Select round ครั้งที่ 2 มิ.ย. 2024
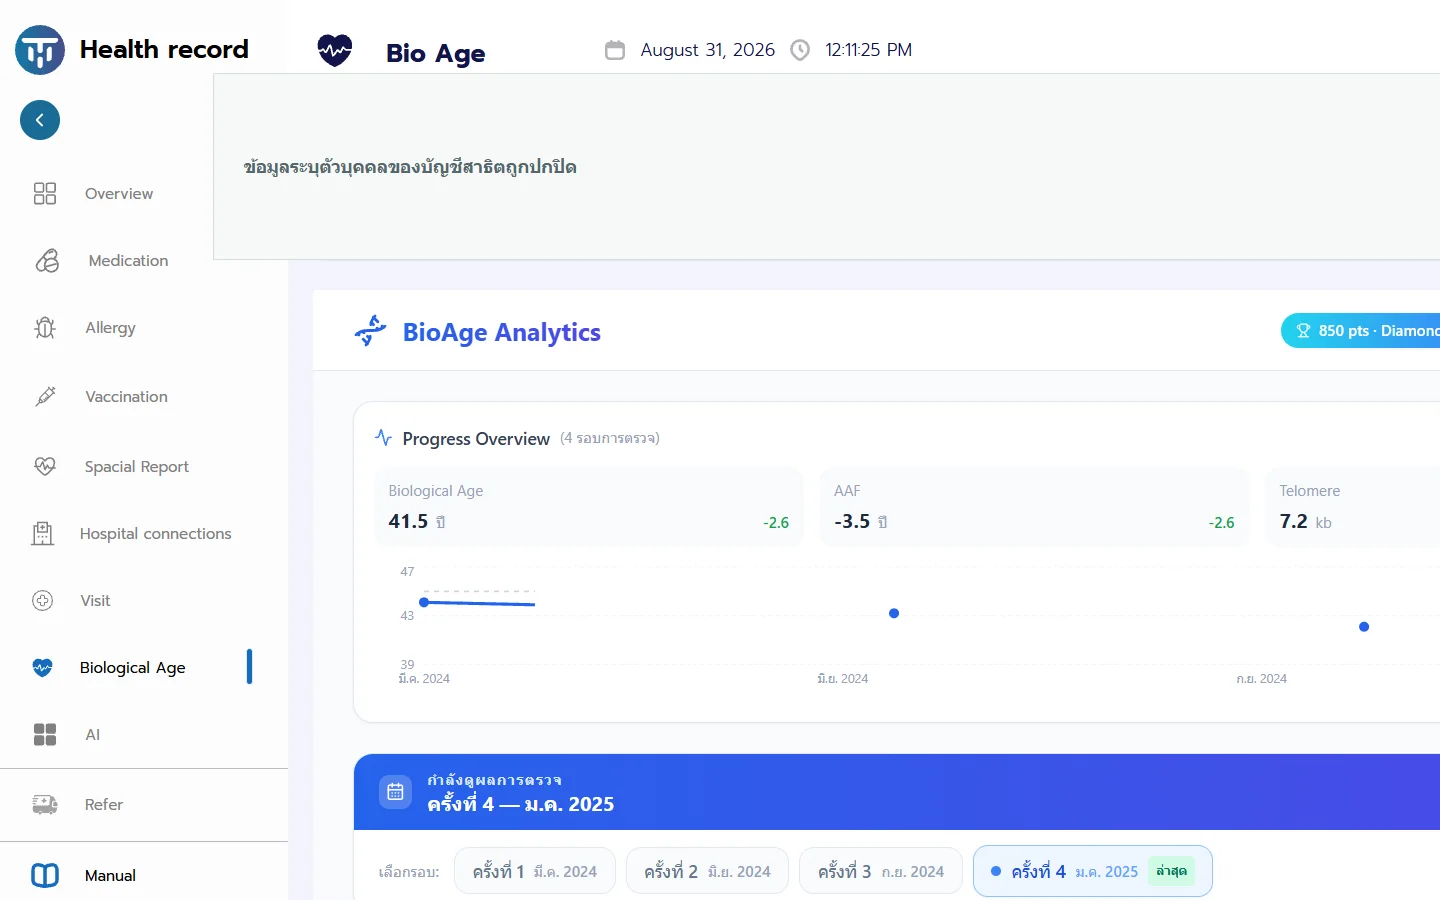The image size is (1440, 901). (707, 871)
